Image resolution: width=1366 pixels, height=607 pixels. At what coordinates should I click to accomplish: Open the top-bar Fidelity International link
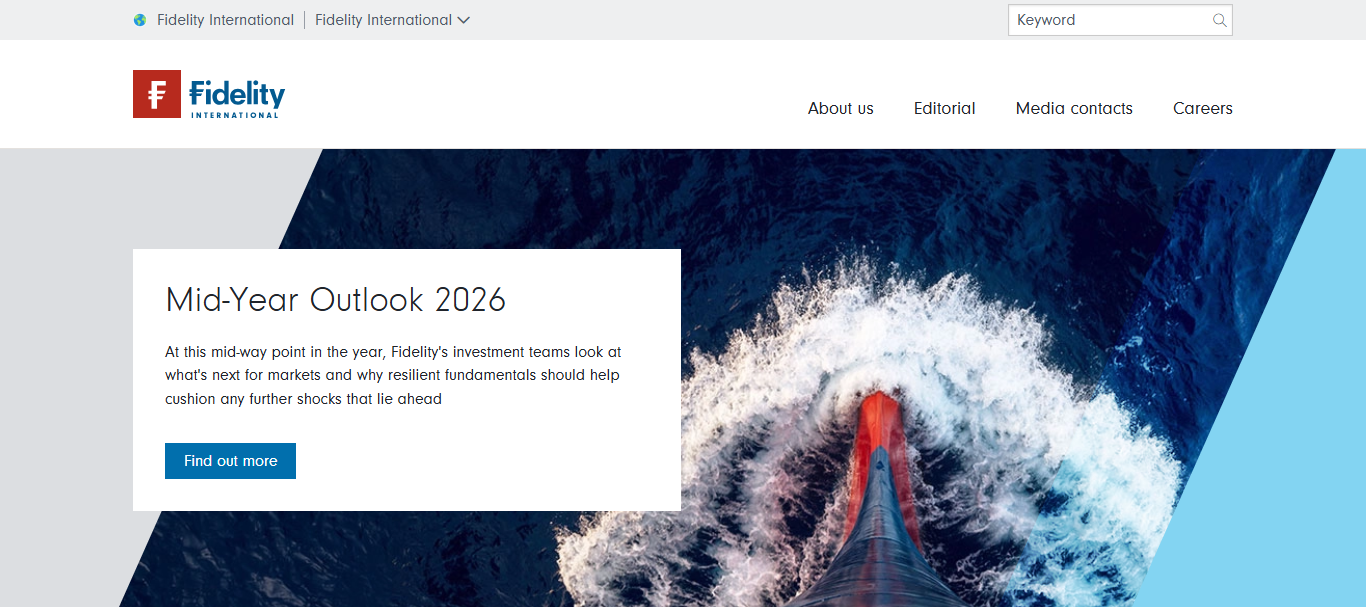point(225,20)
